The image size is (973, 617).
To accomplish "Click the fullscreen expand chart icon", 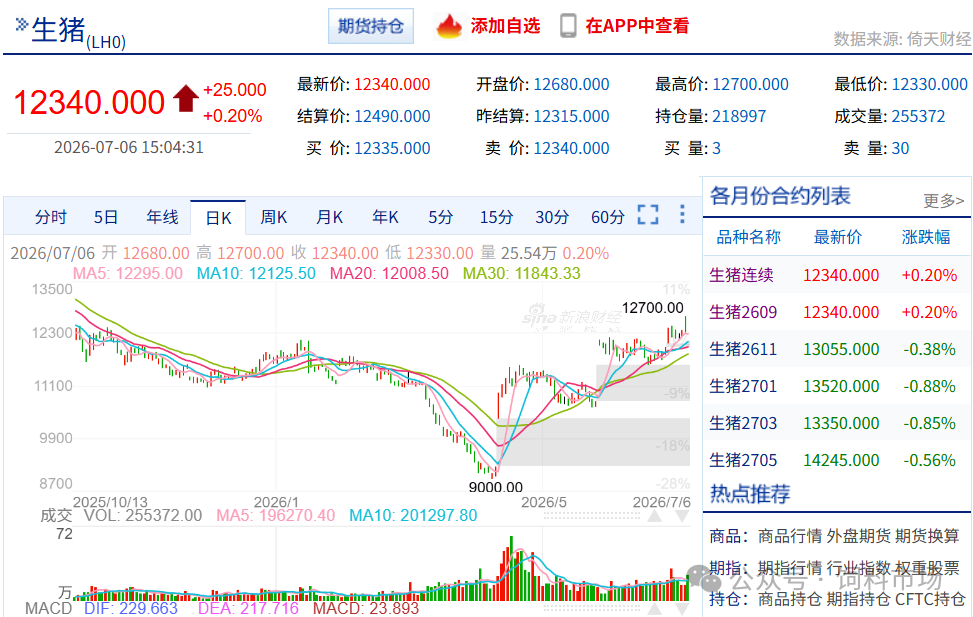I will click(x=648, y=215).
